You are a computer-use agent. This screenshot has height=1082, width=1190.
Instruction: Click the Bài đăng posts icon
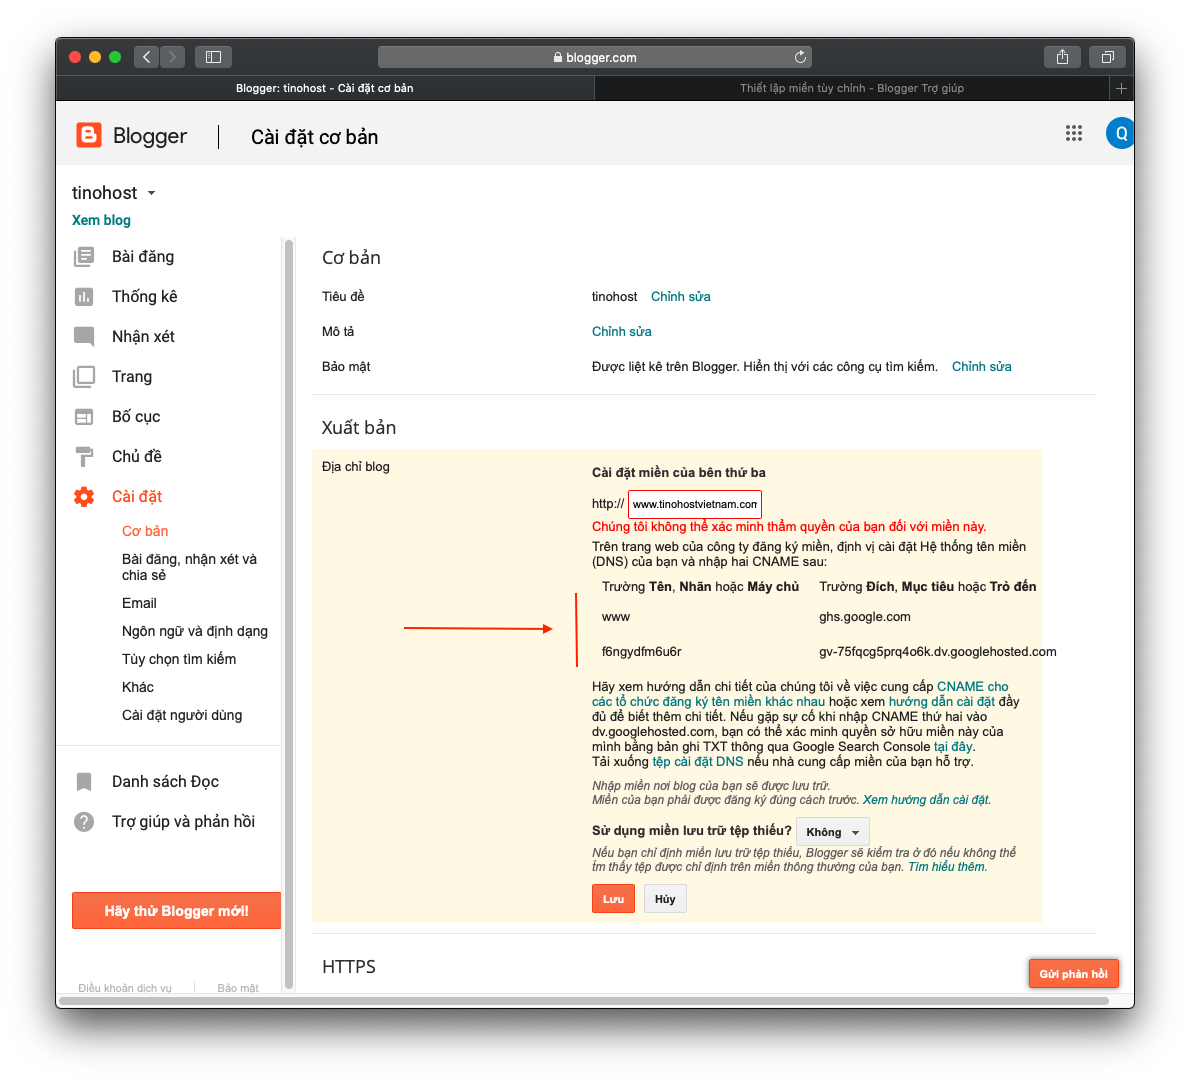[x=84, y=256]
